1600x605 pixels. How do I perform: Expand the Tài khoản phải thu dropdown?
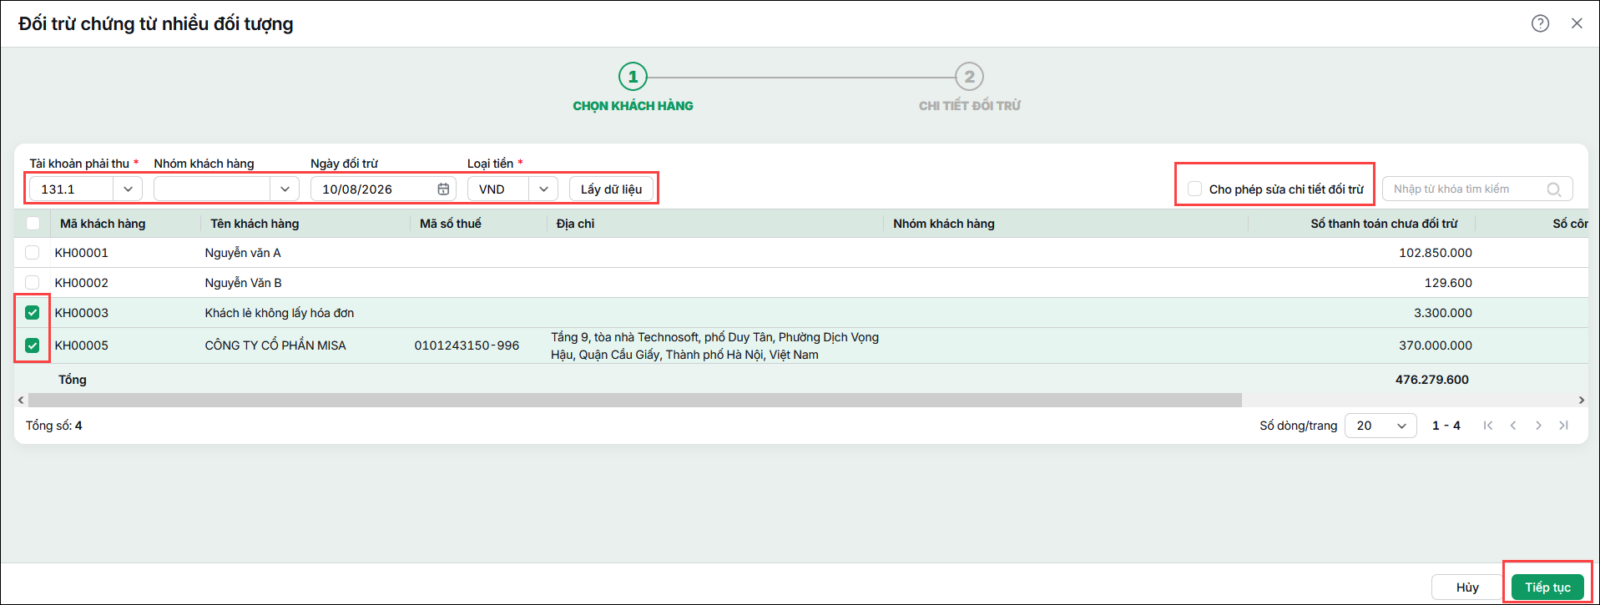click(128, 189)
